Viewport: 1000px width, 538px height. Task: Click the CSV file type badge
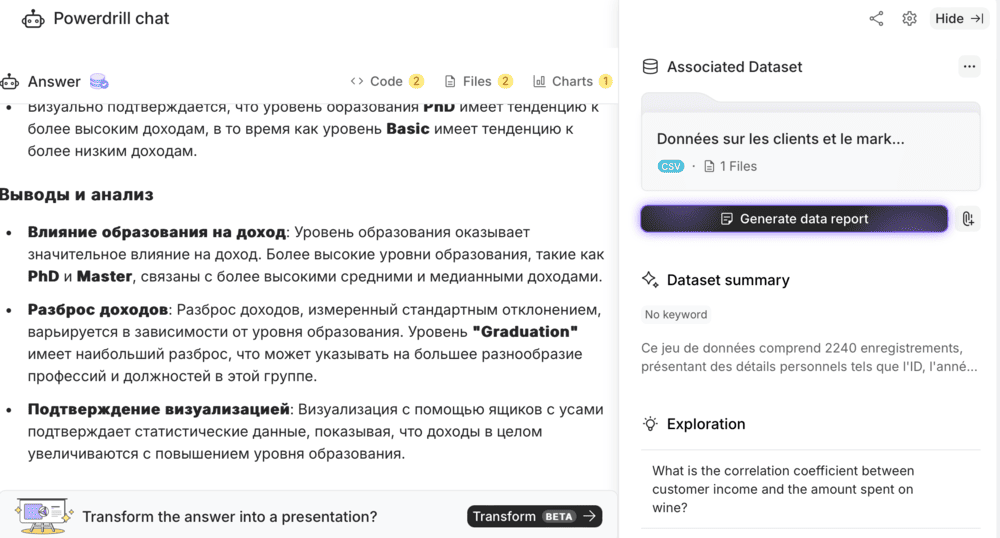[670, 166]
